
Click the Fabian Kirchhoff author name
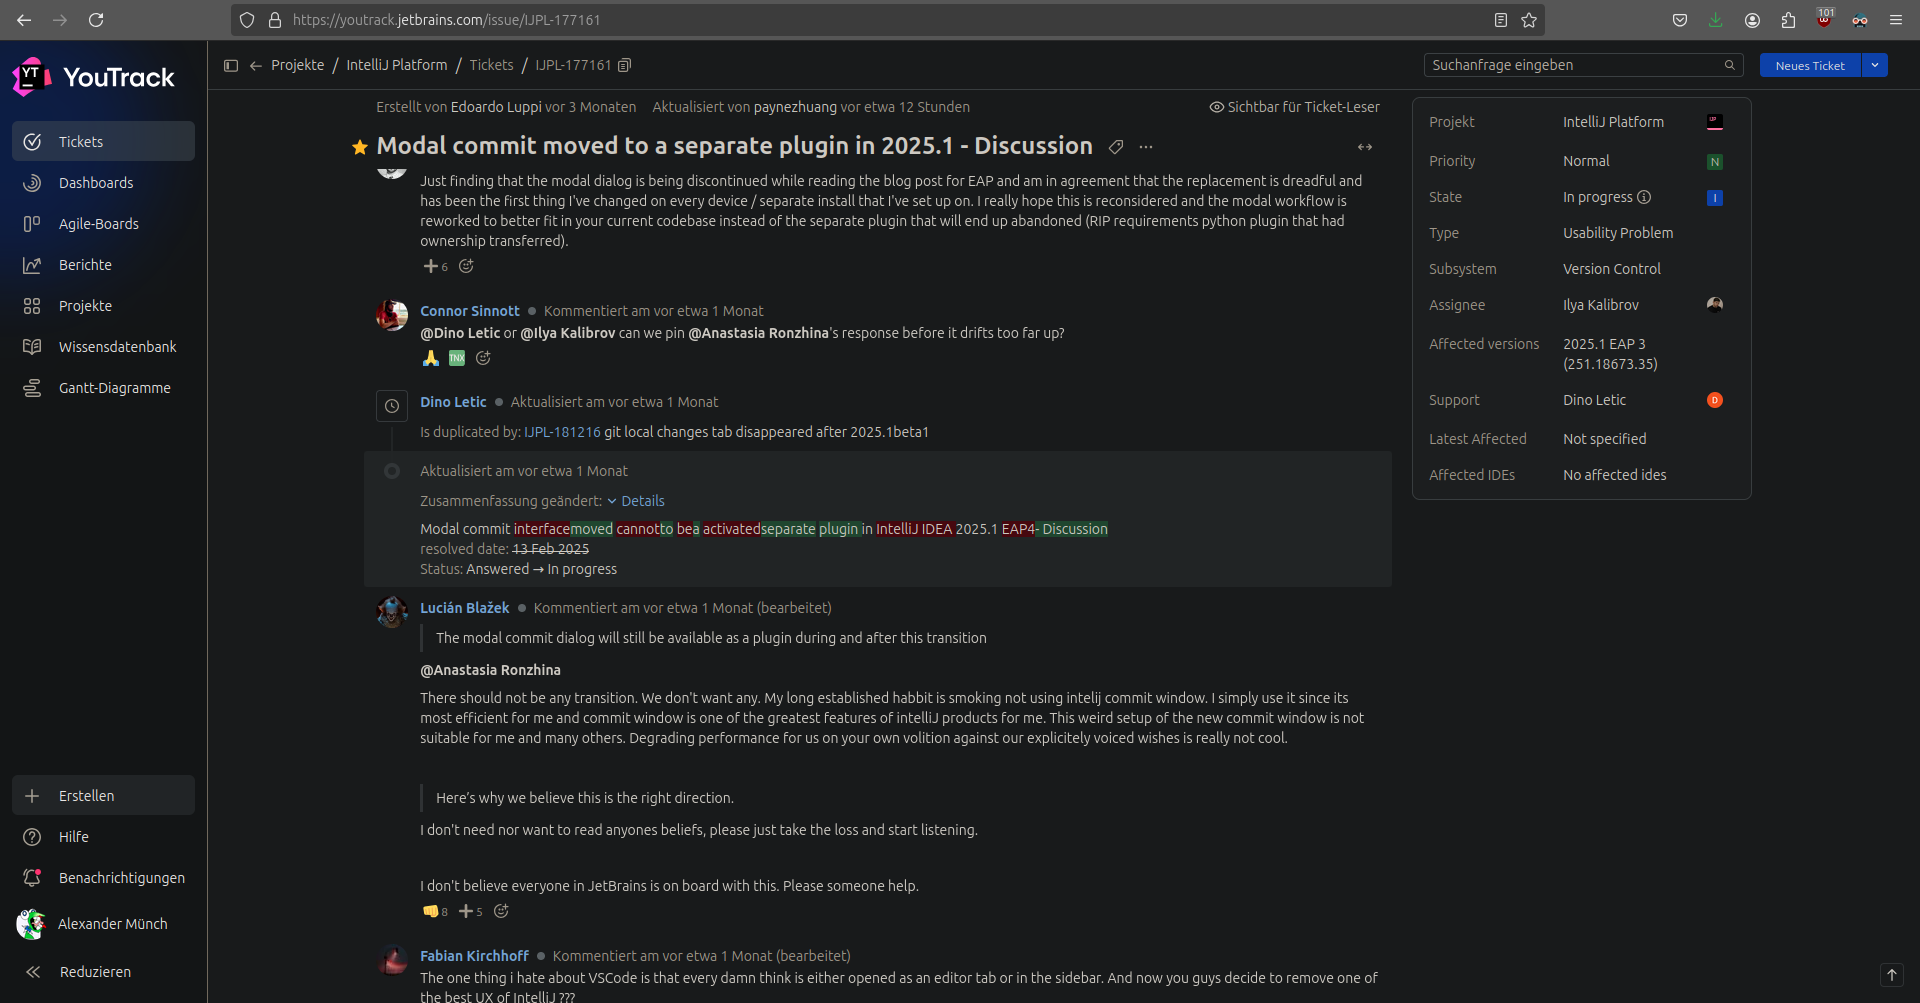coord(474,956)
